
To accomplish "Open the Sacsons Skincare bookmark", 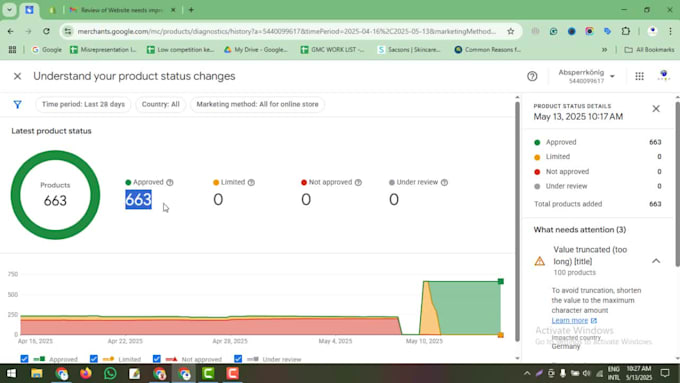I will click(409, 50).
